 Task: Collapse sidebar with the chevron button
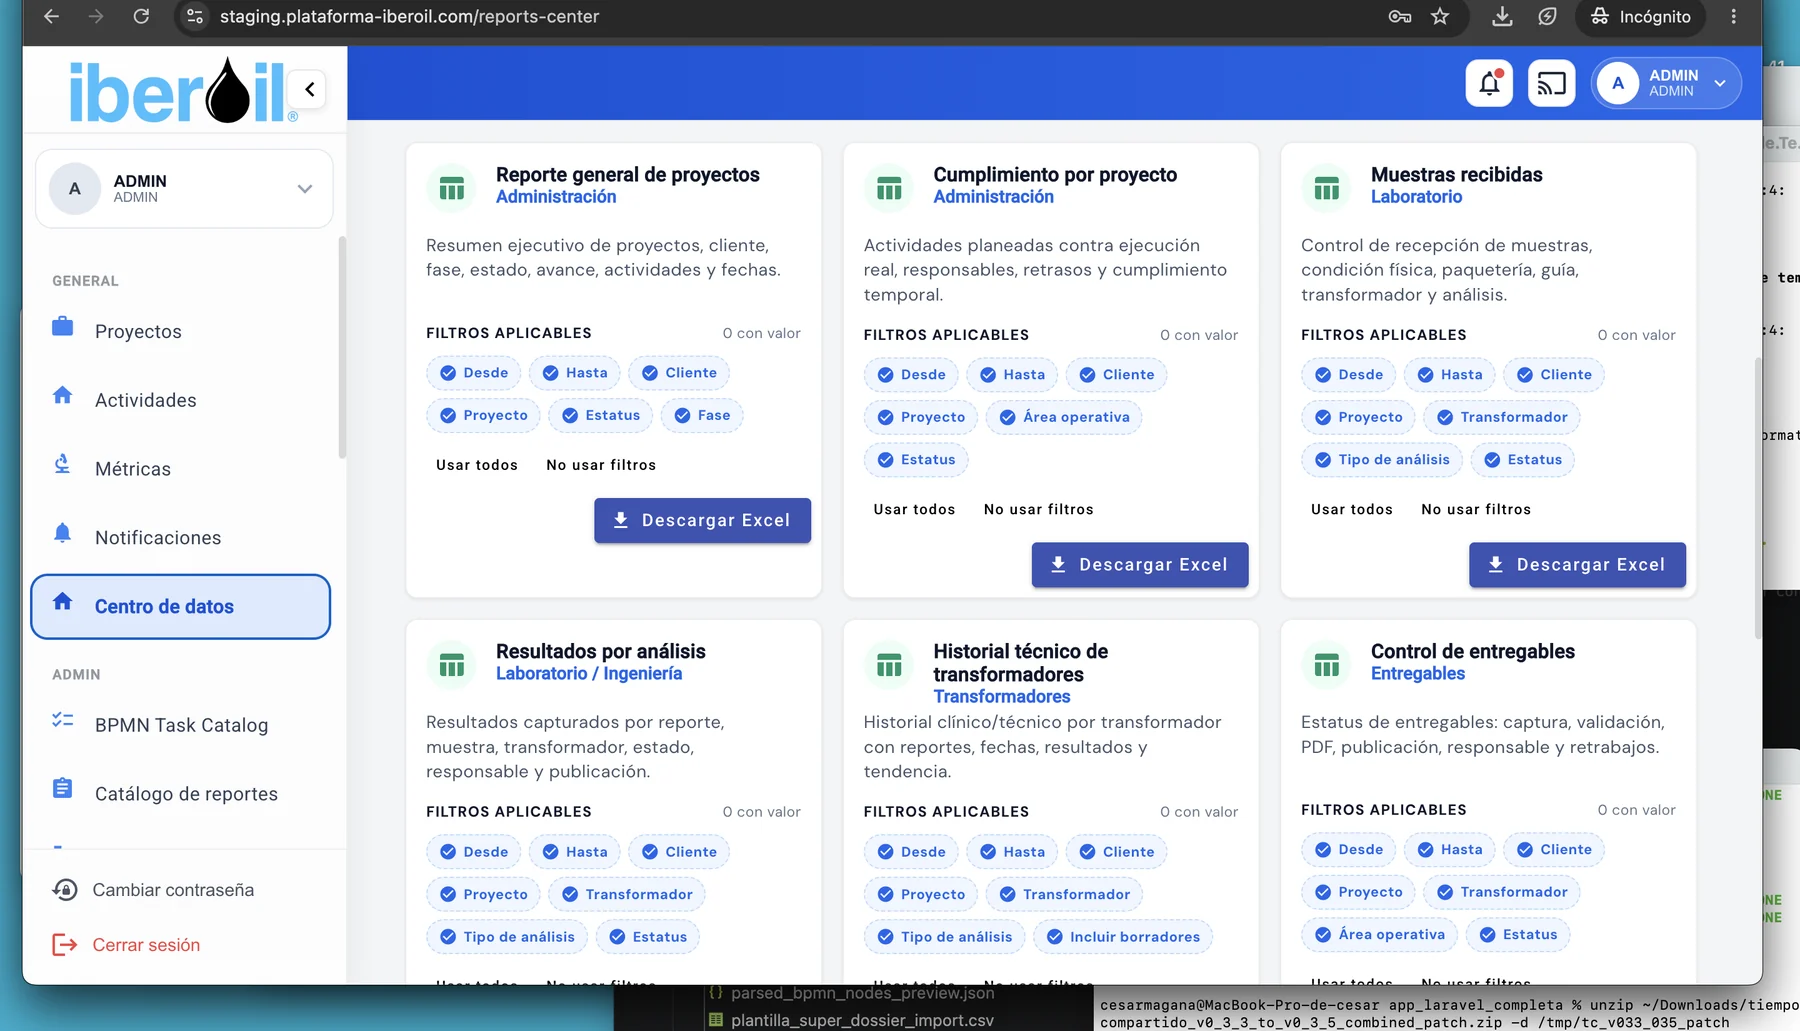coord(310,89)
